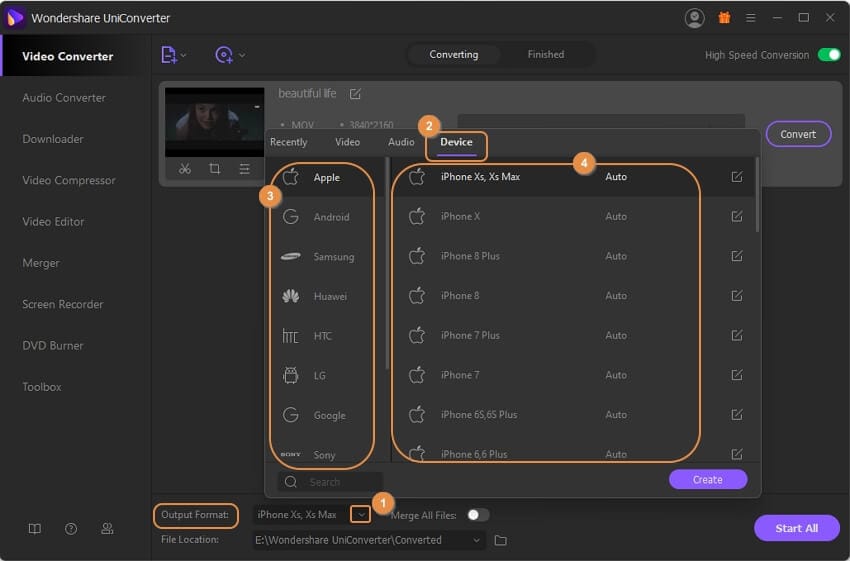Choose the iPhone 8 Plus preset
The image size is (850, 561).
coord(572,256)
